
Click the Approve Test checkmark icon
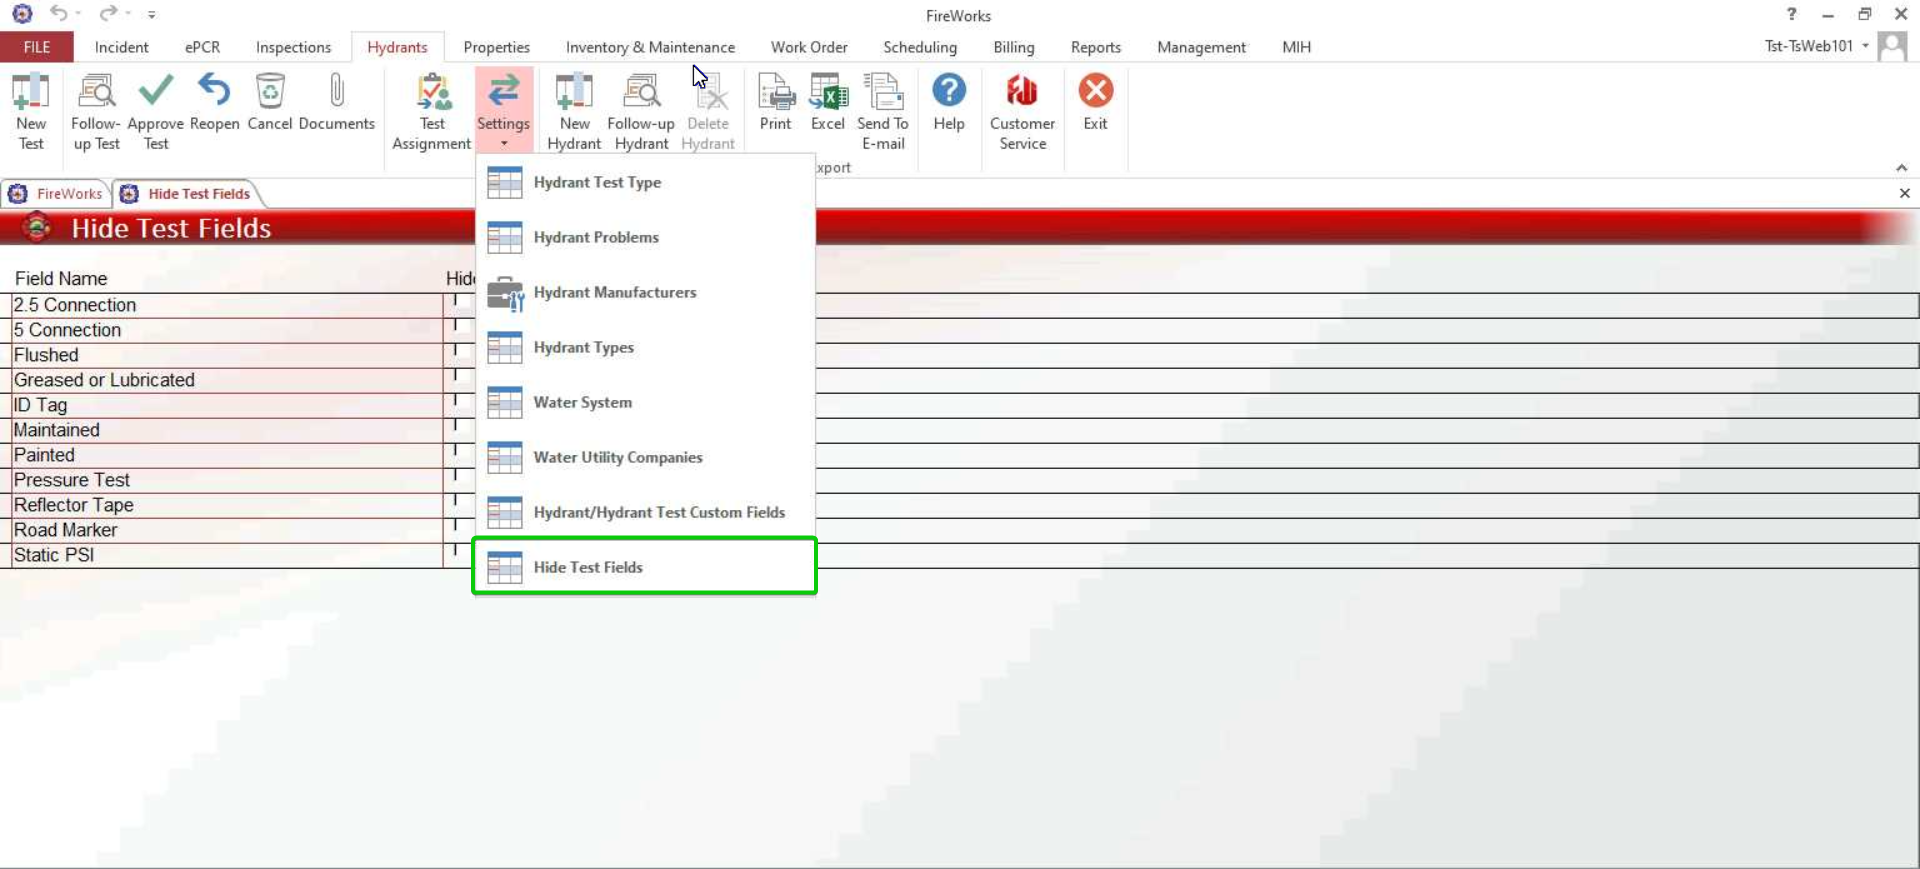tap(155, 92)
